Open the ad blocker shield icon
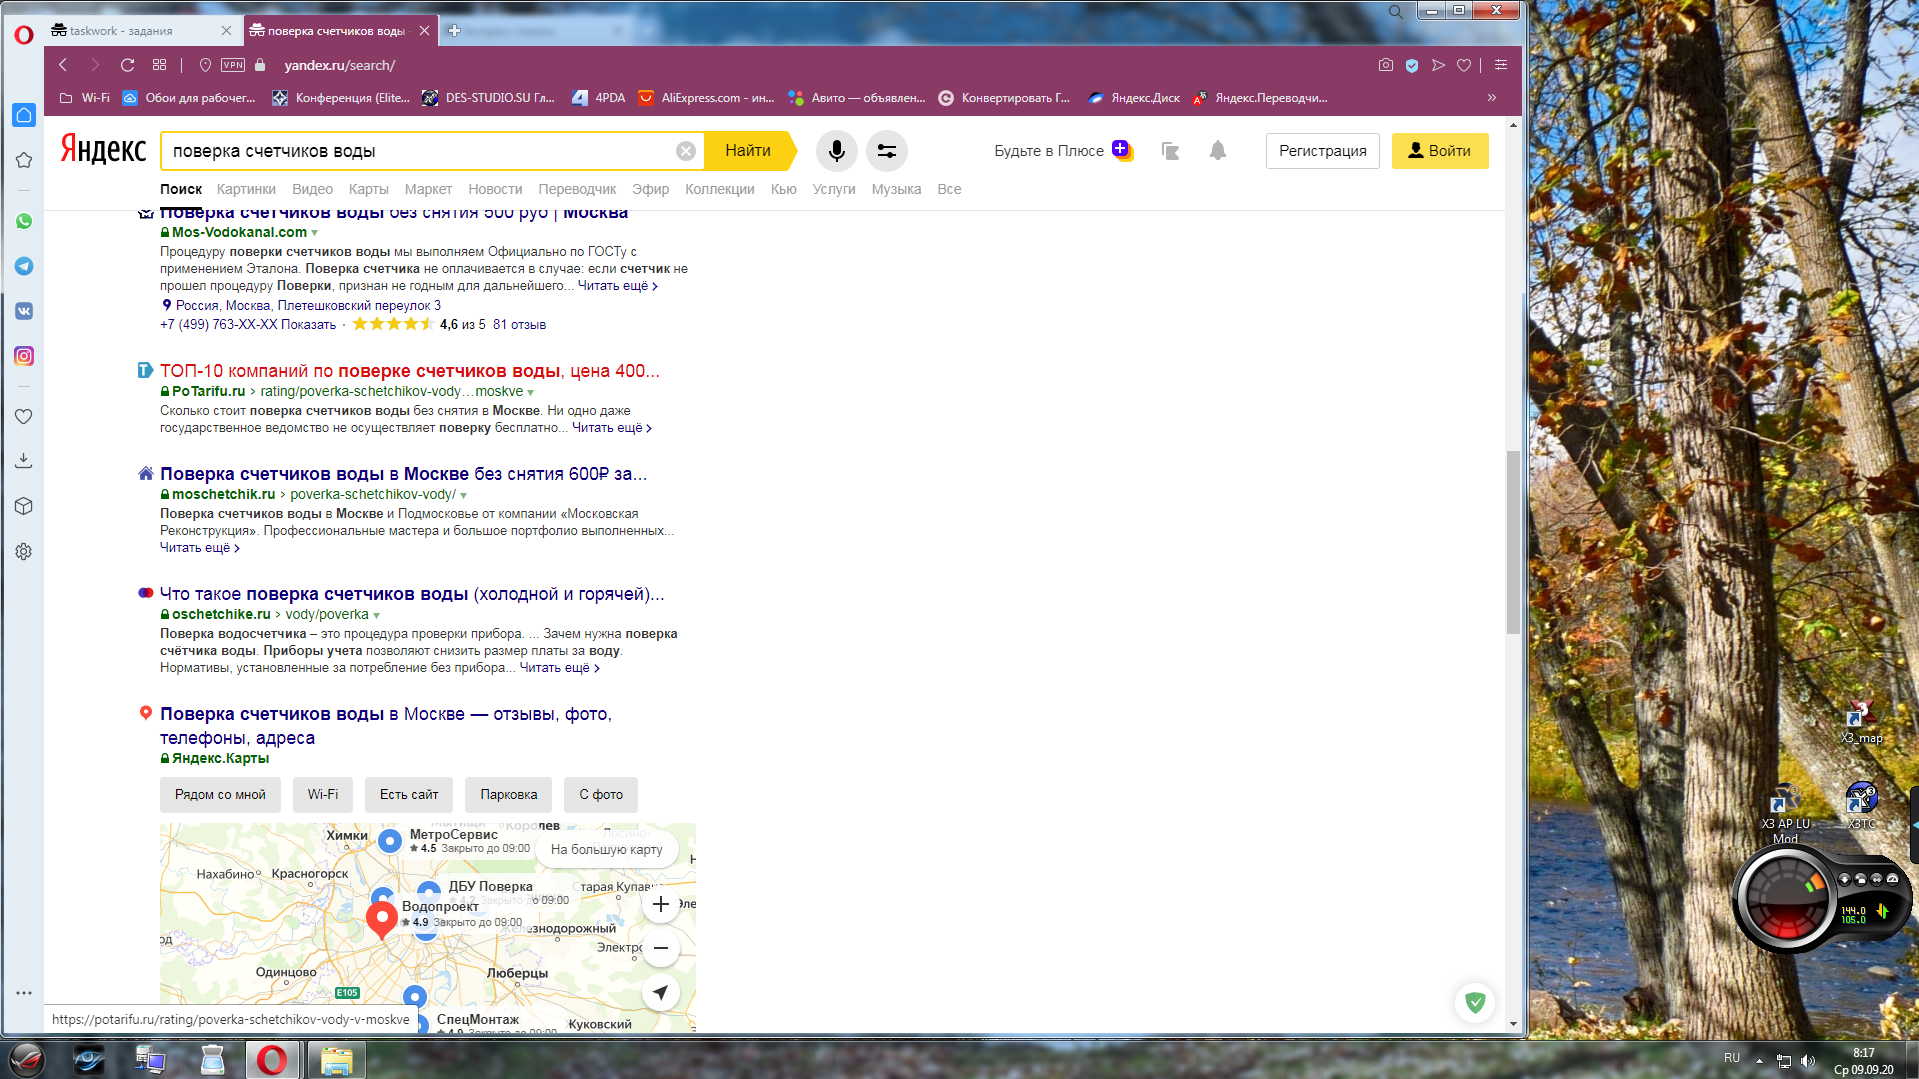 tap(1412, 65)
